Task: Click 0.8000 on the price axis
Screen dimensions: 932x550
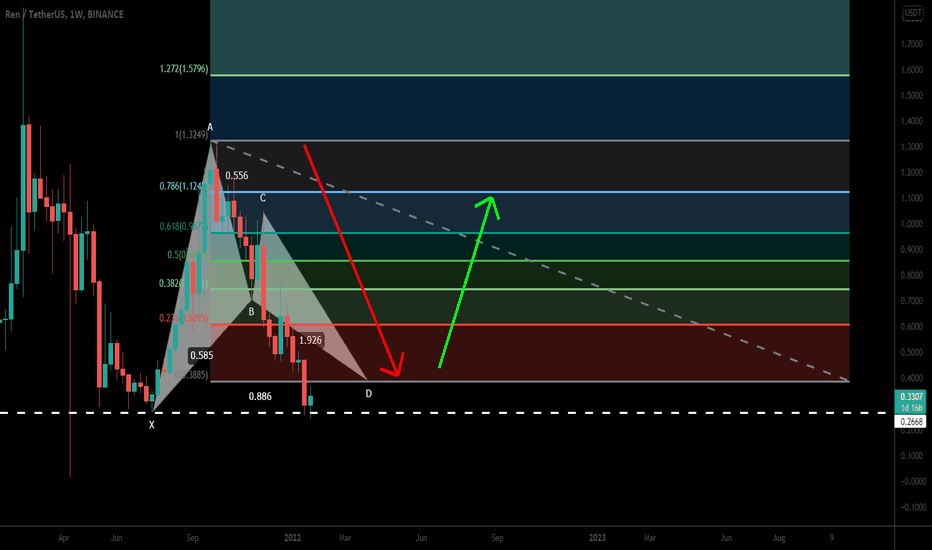Action: (912, 275)
